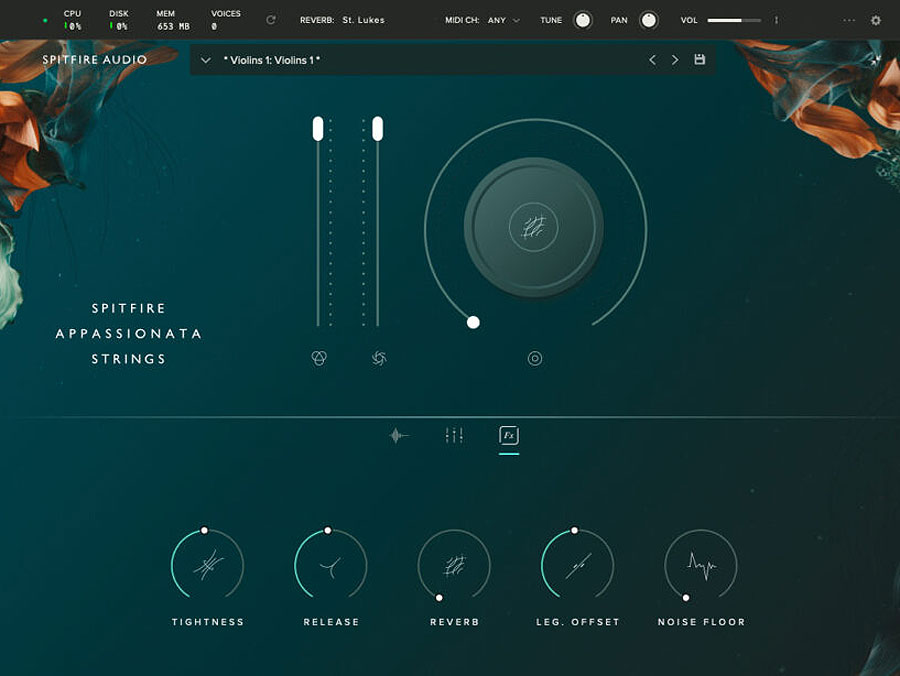
Task: Click the reverb St. Lukes label
Action: 342,20
